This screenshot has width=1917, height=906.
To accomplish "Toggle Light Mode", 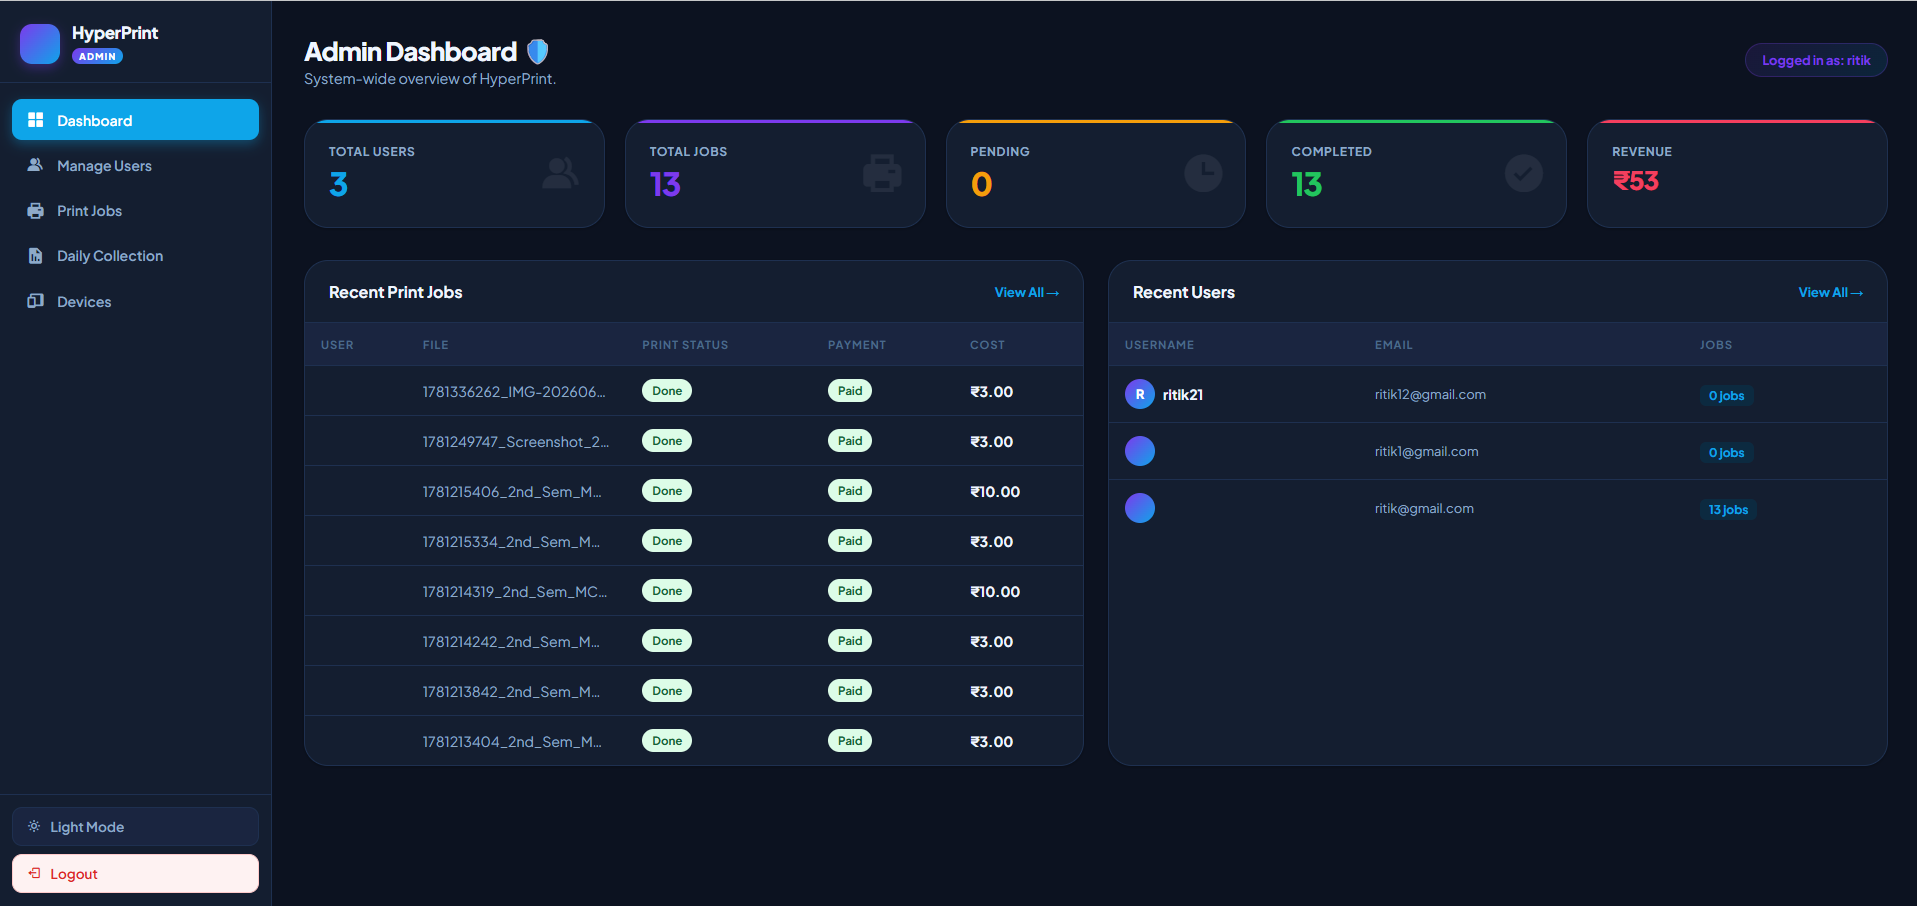I will coord(135,826).
